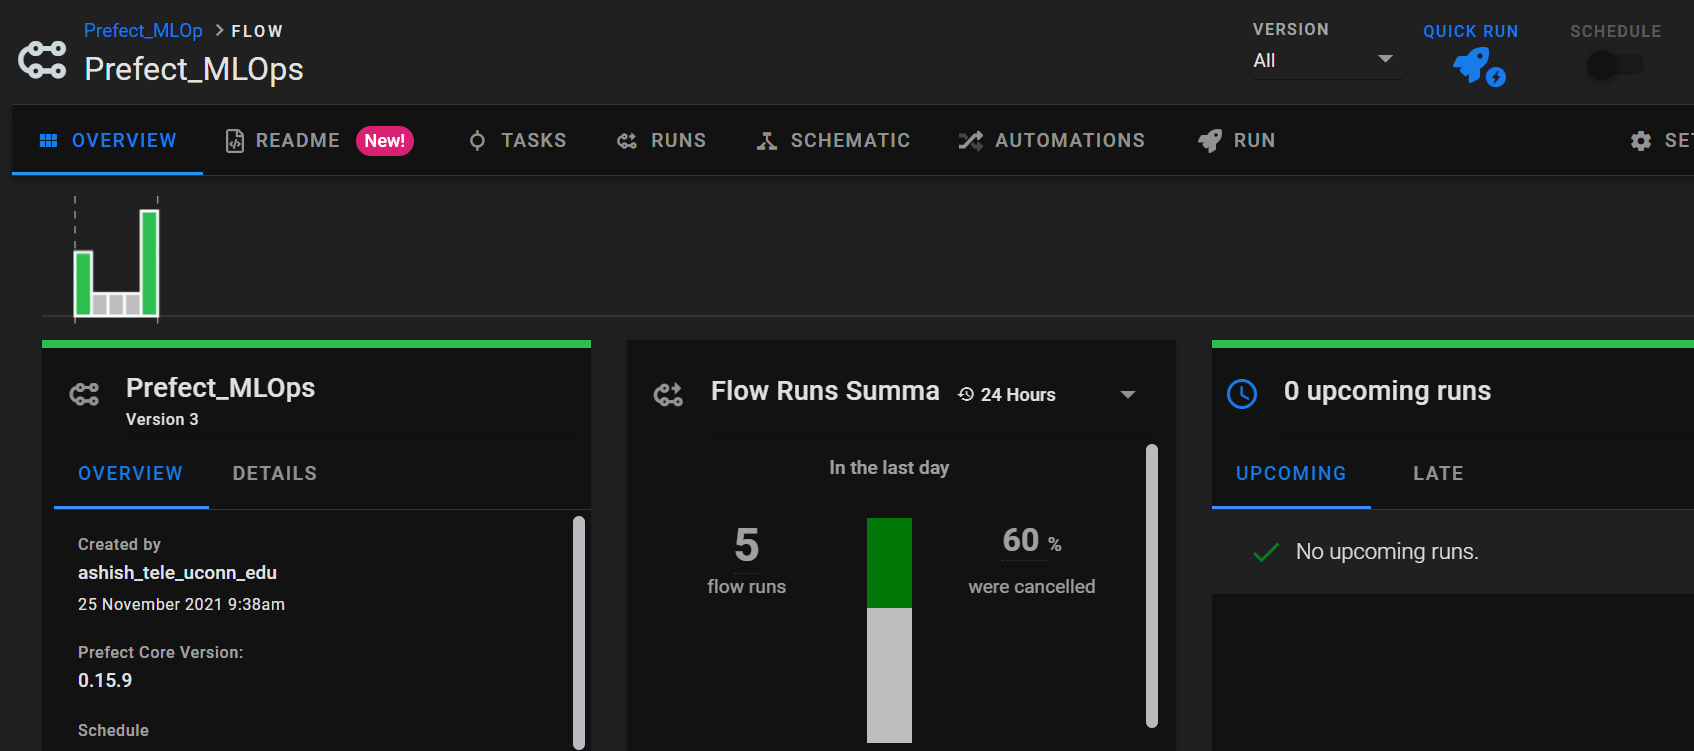Click the Schematic hierarchy icon

[767, 141]
